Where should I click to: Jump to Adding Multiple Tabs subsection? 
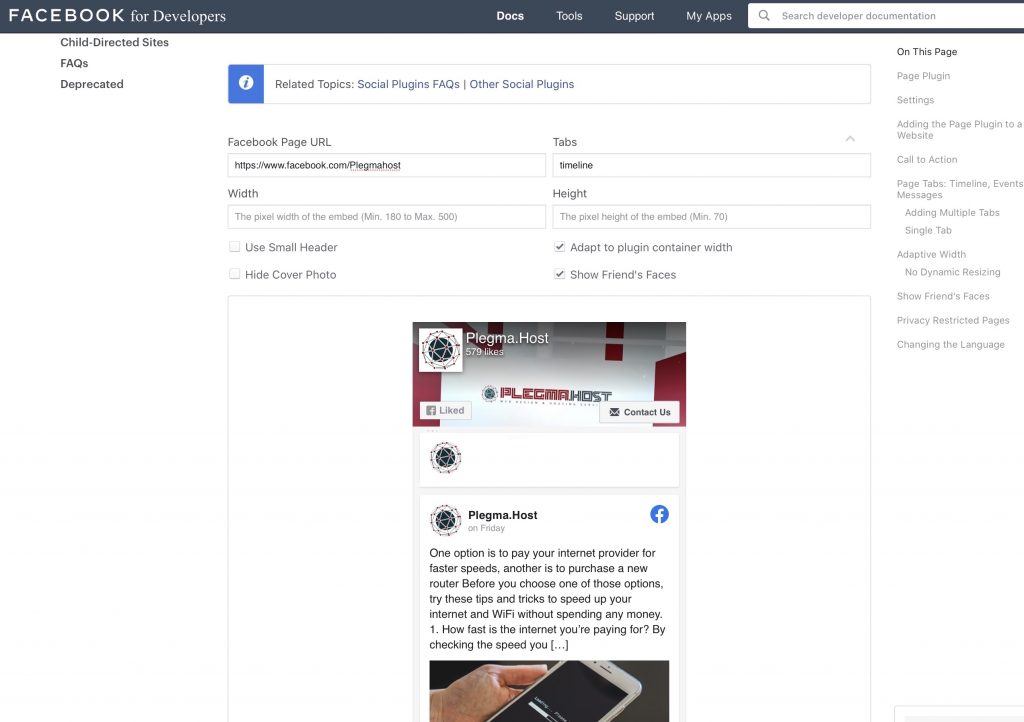point(952,213)
